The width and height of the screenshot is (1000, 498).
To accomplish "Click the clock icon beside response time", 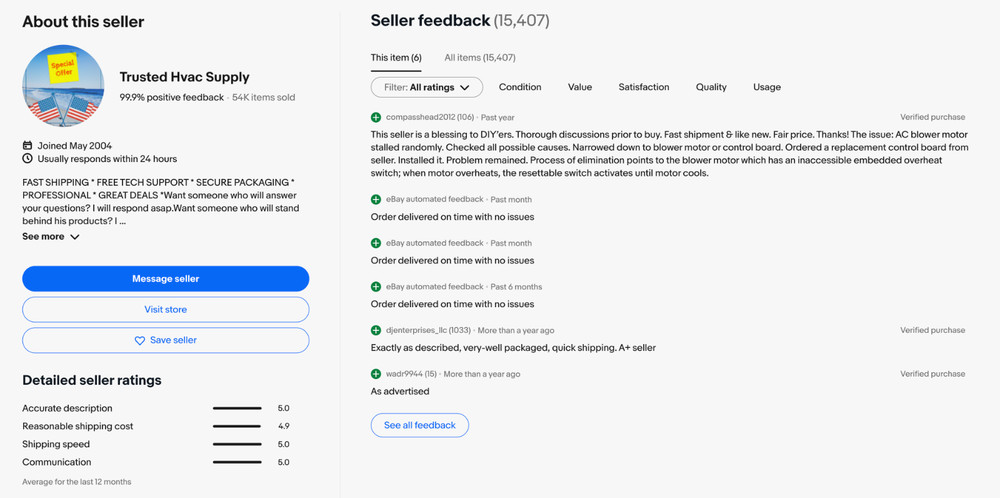I will click(27, 159).
